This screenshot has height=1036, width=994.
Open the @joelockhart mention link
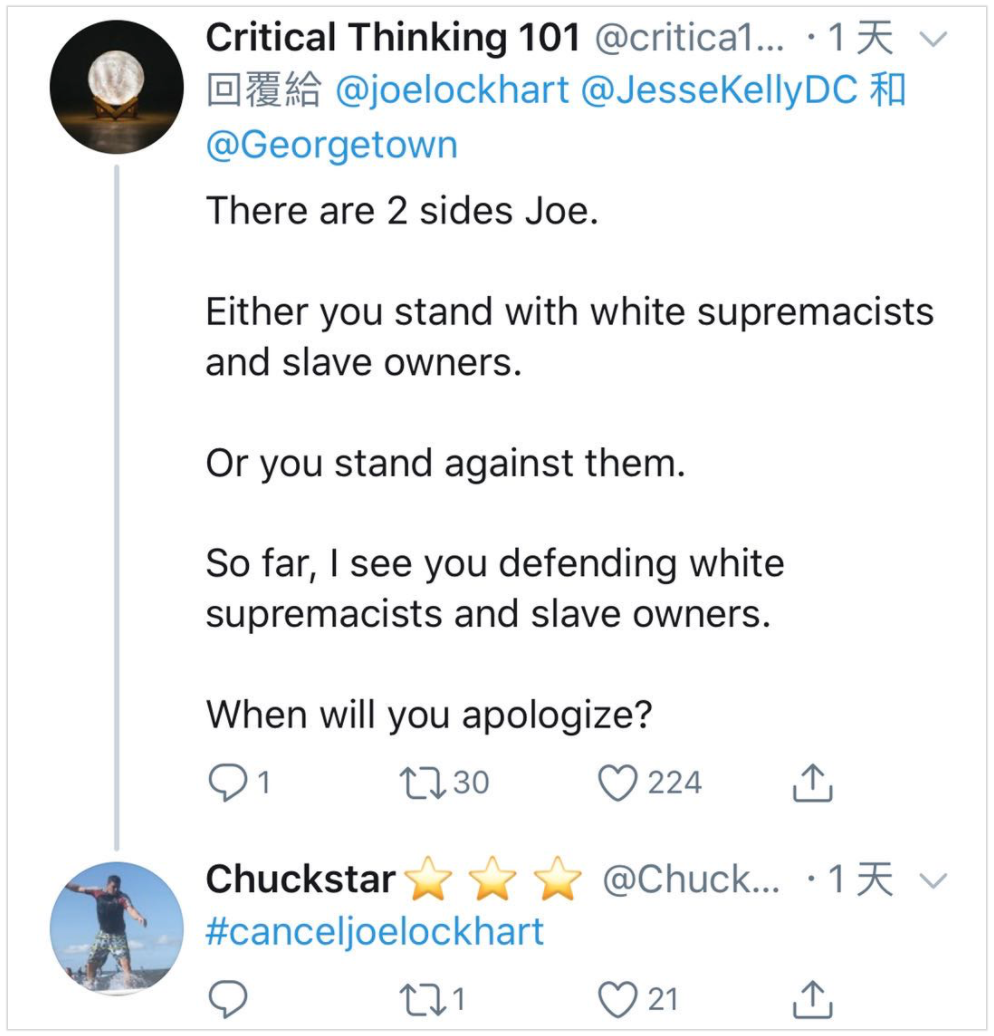[453, 91]
